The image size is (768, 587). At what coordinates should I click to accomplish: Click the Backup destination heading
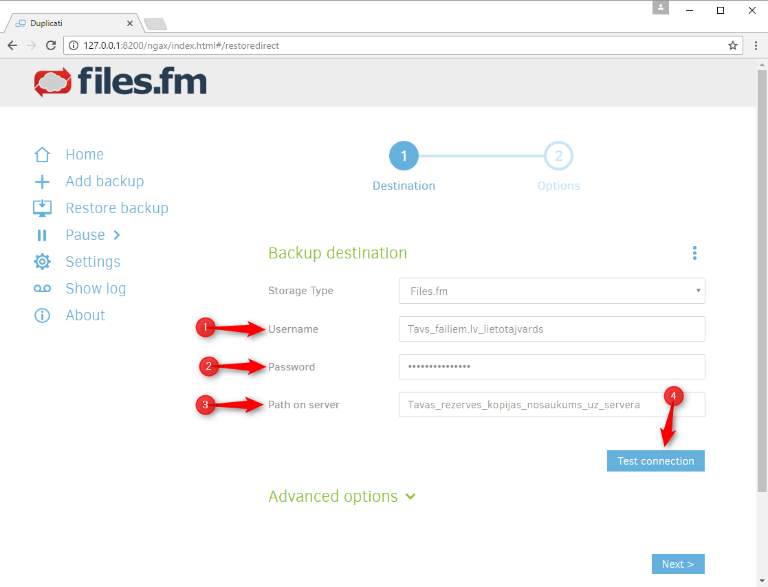337,253
